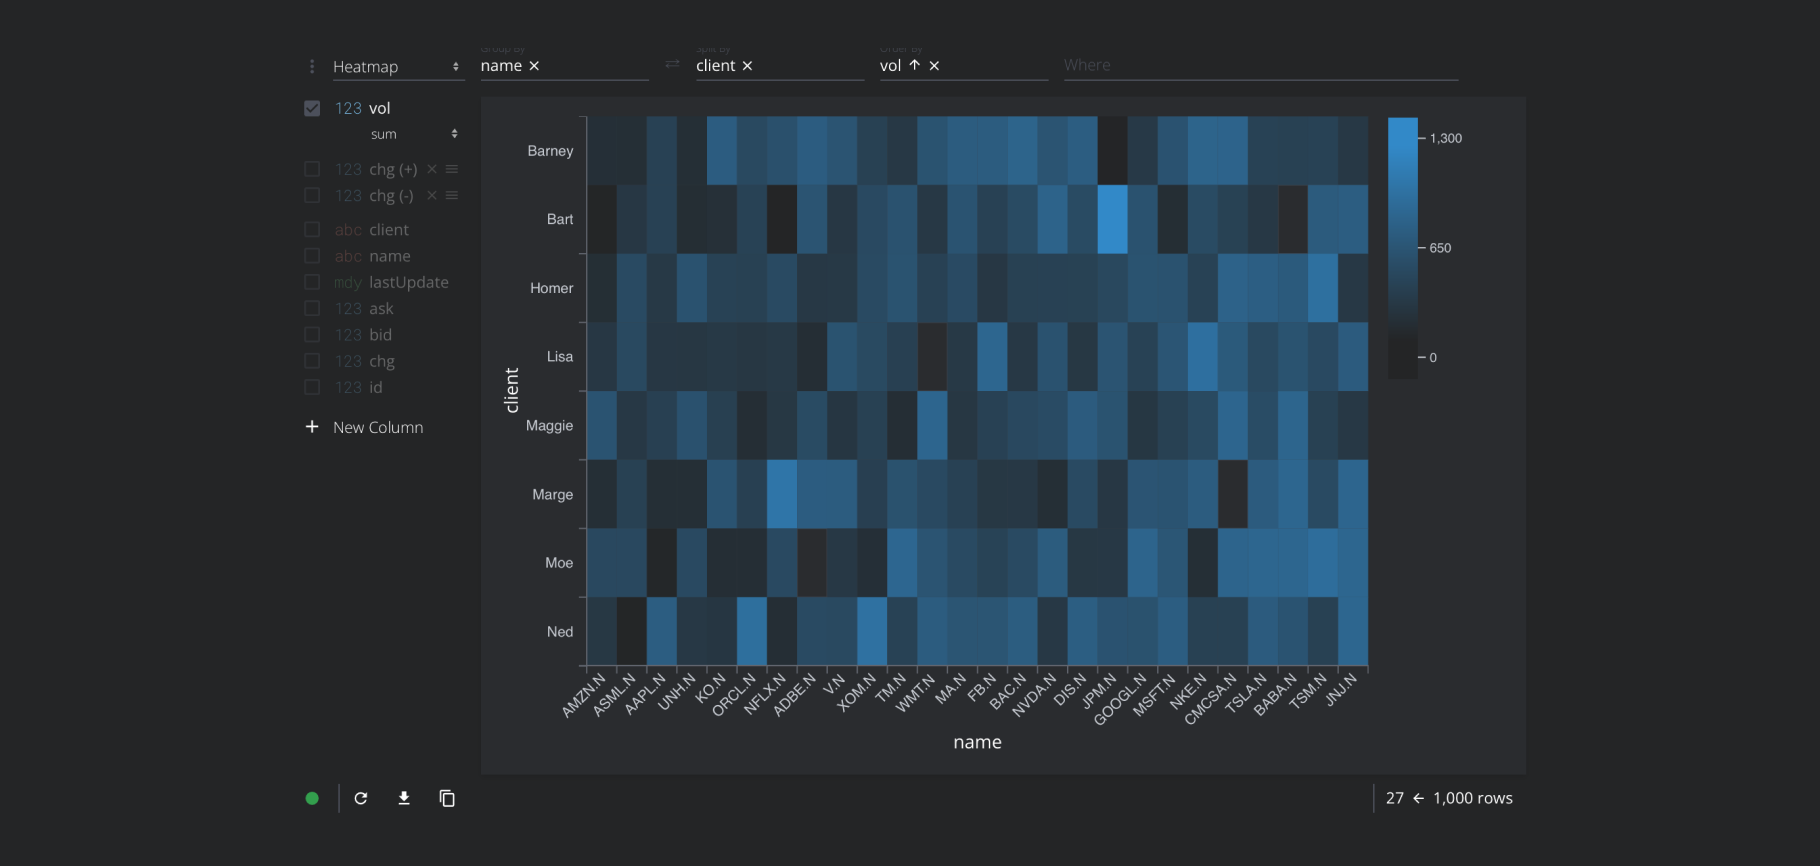Image resolution: width=1820 pixels, height=866 pixels.
Task: Click the Maggie row label
Action: coord(549,426)
